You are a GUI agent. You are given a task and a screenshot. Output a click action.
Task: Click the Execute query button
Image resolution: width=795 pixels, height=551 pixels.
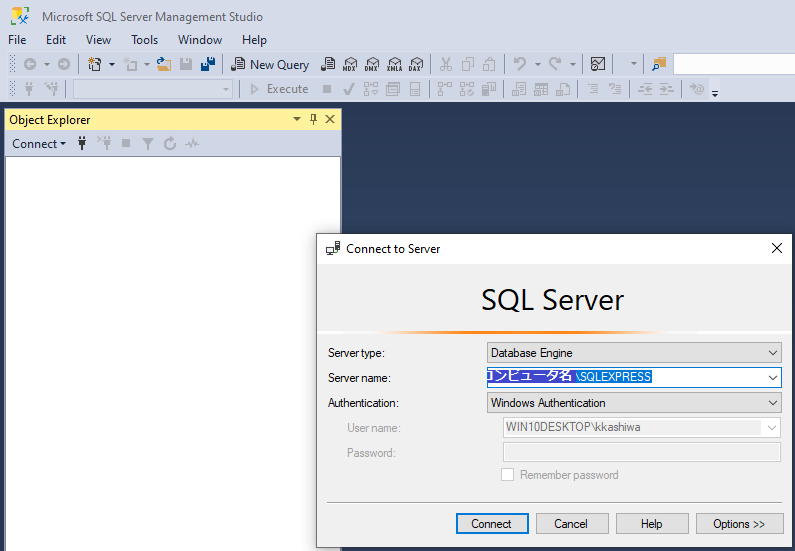[279, 89]
